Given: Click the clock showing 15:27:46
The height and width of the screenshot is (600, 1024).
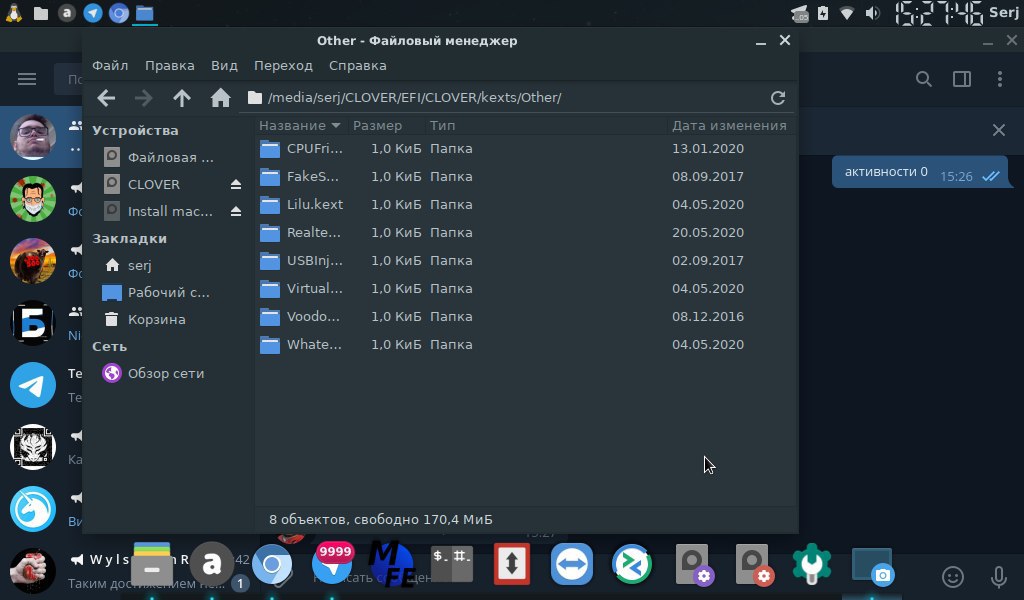Looking at the screenshot, I should [x=938, y=13].
